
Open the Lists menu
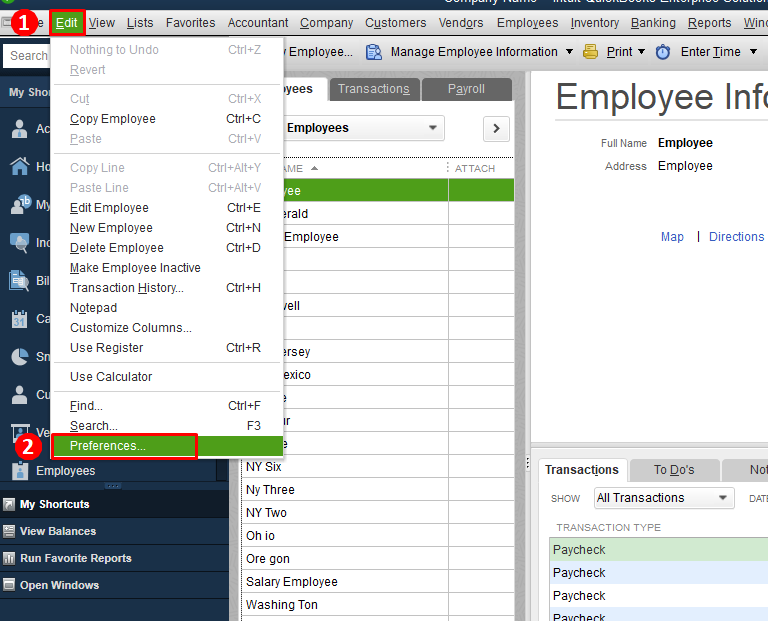click(140, 23)
